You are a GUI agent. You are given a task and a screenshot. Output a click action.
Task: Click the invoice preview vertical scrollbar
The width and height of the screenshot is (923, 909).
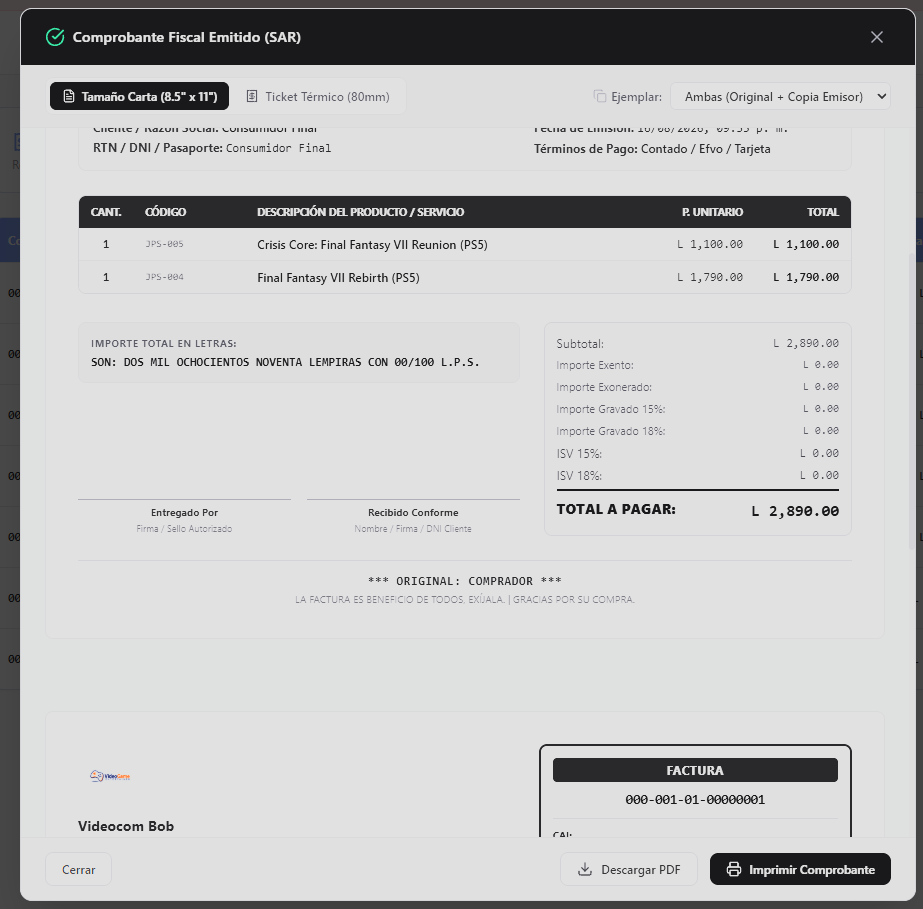coord(912,402)
